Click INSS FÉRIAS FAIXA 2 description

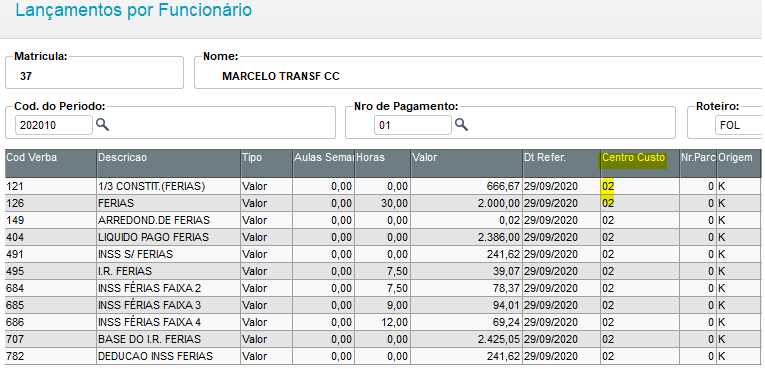pos(169,288)
